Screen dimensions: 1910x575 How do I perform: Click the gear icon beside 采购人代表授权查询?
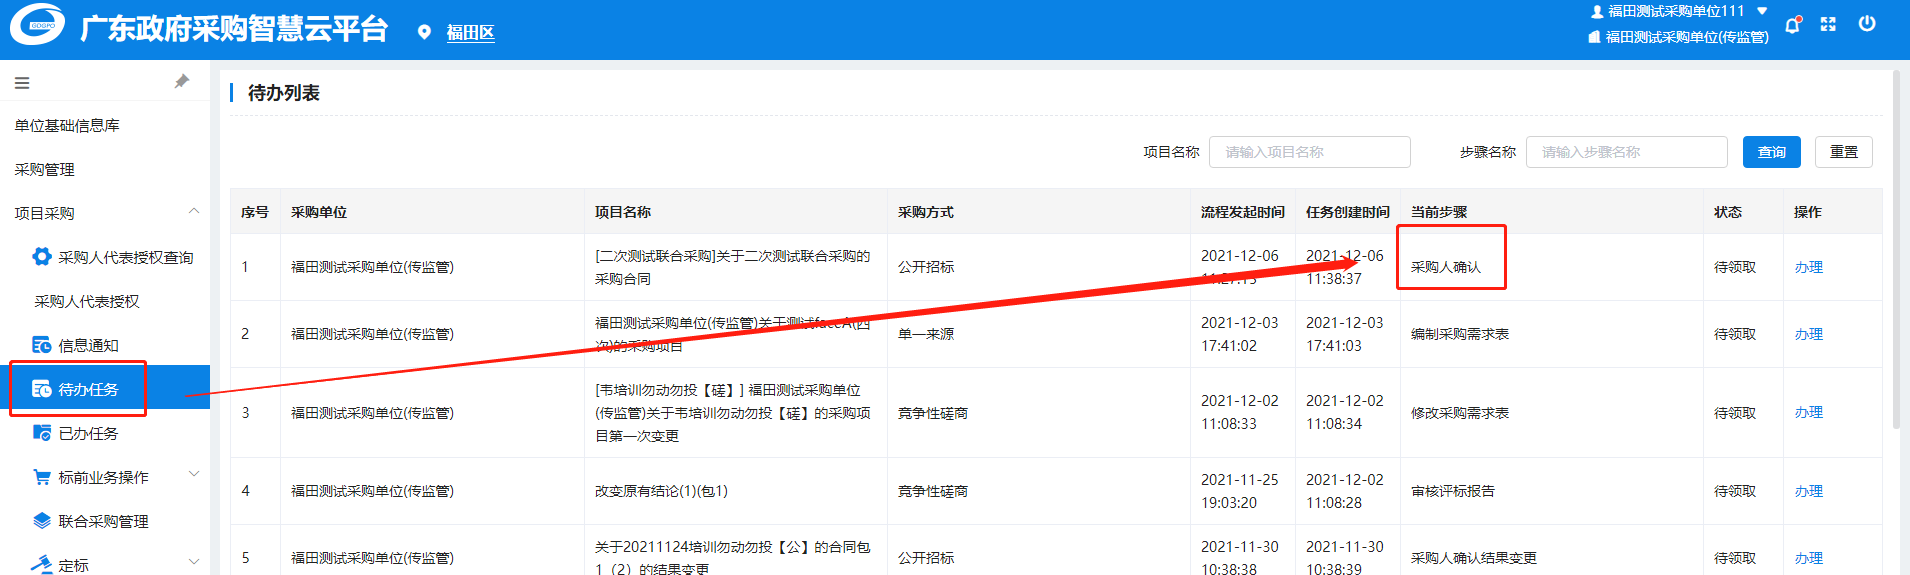tap(42, 257)
